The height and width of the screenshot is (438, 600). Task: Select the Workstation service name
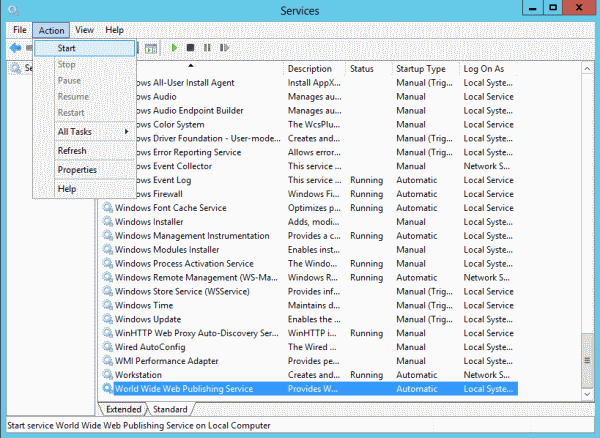(x=138, y=375)
